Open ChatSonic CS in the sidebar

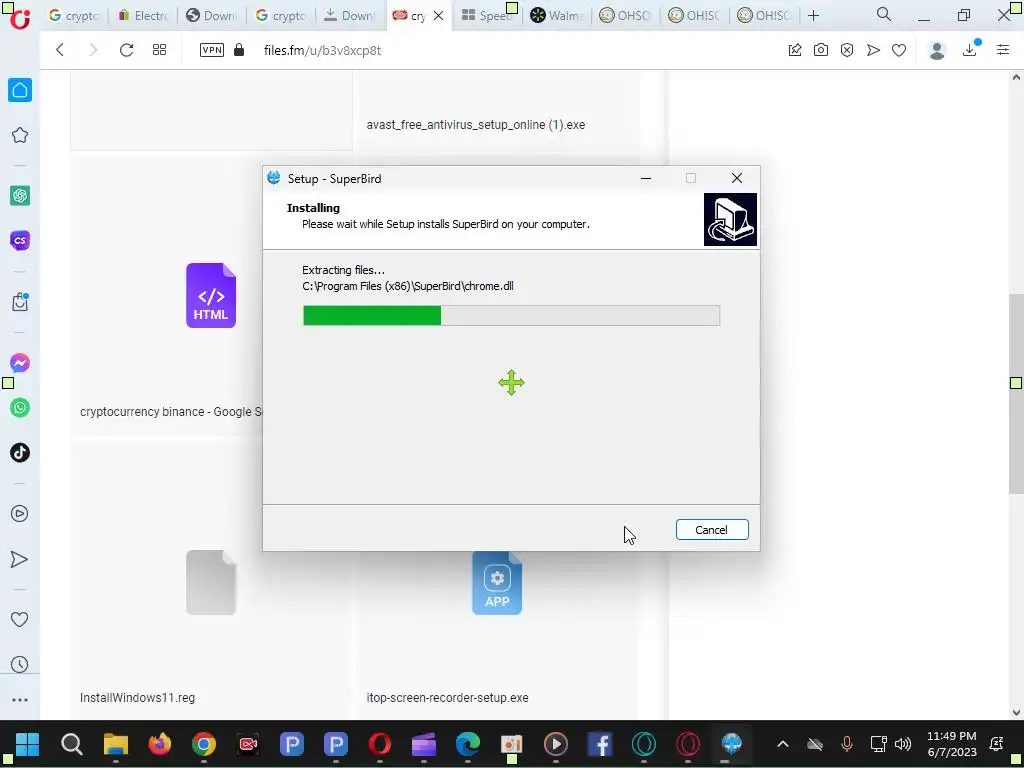20,240
